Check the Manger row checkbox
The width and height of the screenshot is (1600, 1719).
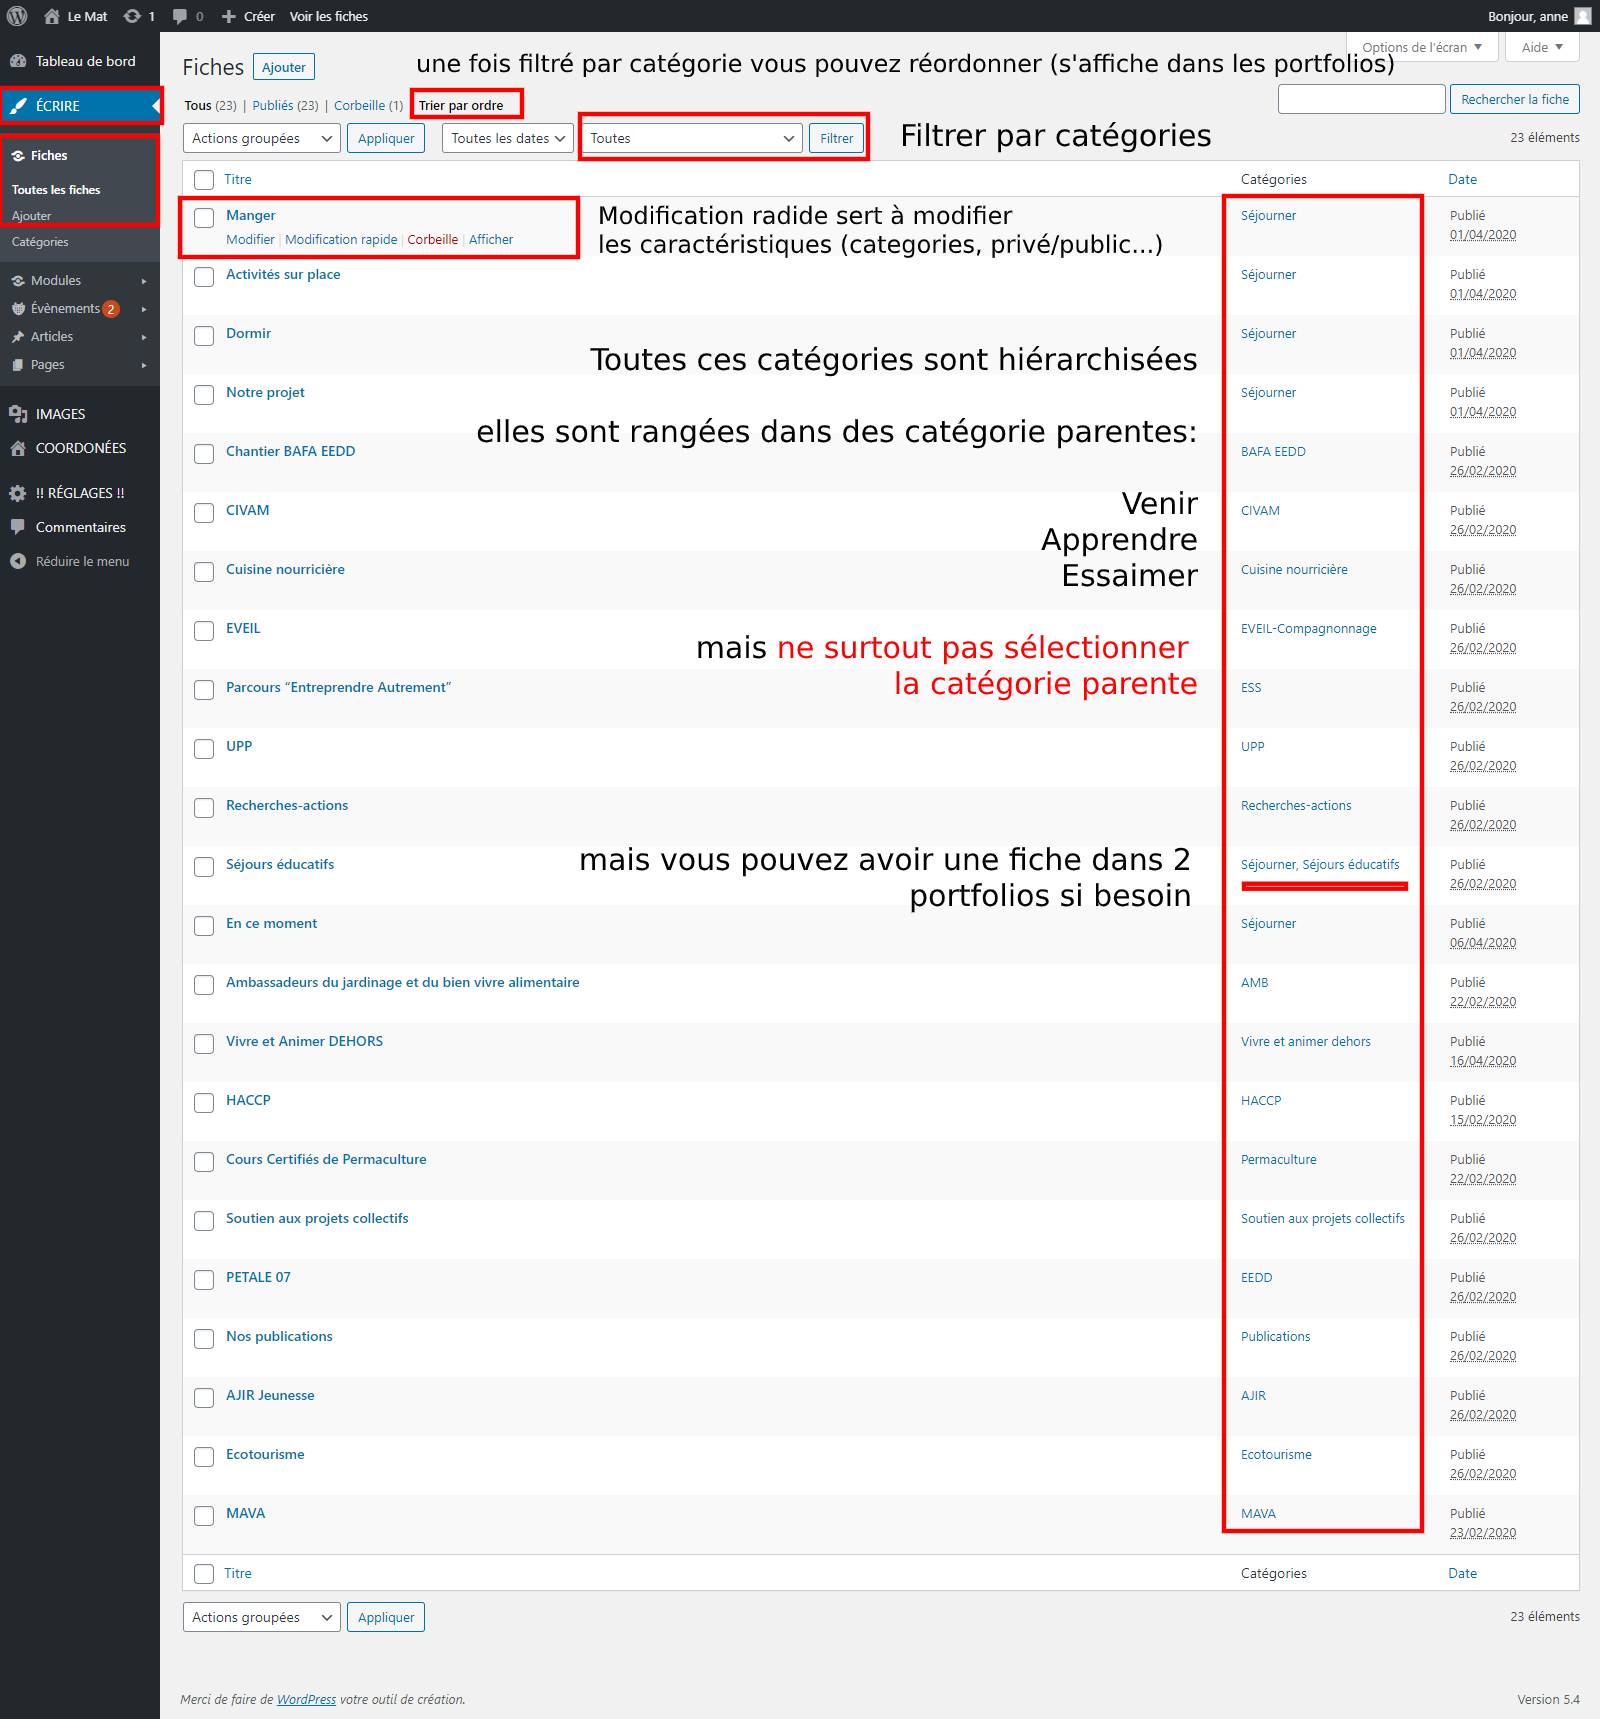pyautogui.click(x=204, y=217)
